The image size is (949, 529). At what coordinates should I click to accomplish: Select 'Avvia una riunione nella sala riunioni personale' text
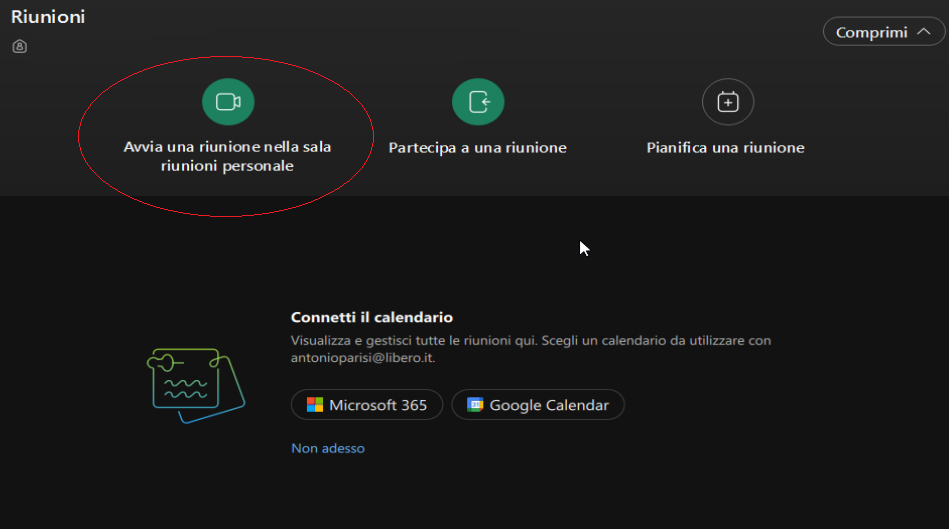click(227, 156)
